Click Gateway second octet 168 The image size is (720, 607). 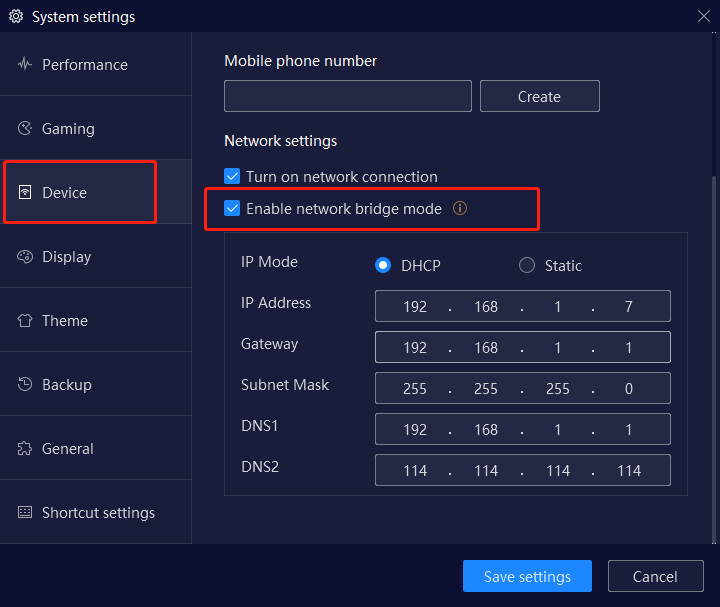point(486,348)
